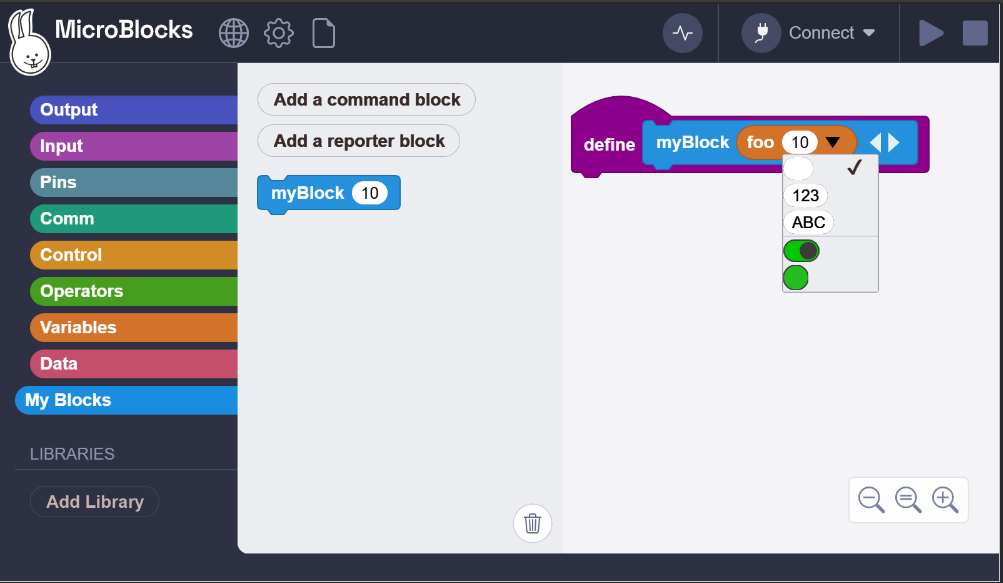
Task: Click the trash can icon
Action: tap(533, 523)
